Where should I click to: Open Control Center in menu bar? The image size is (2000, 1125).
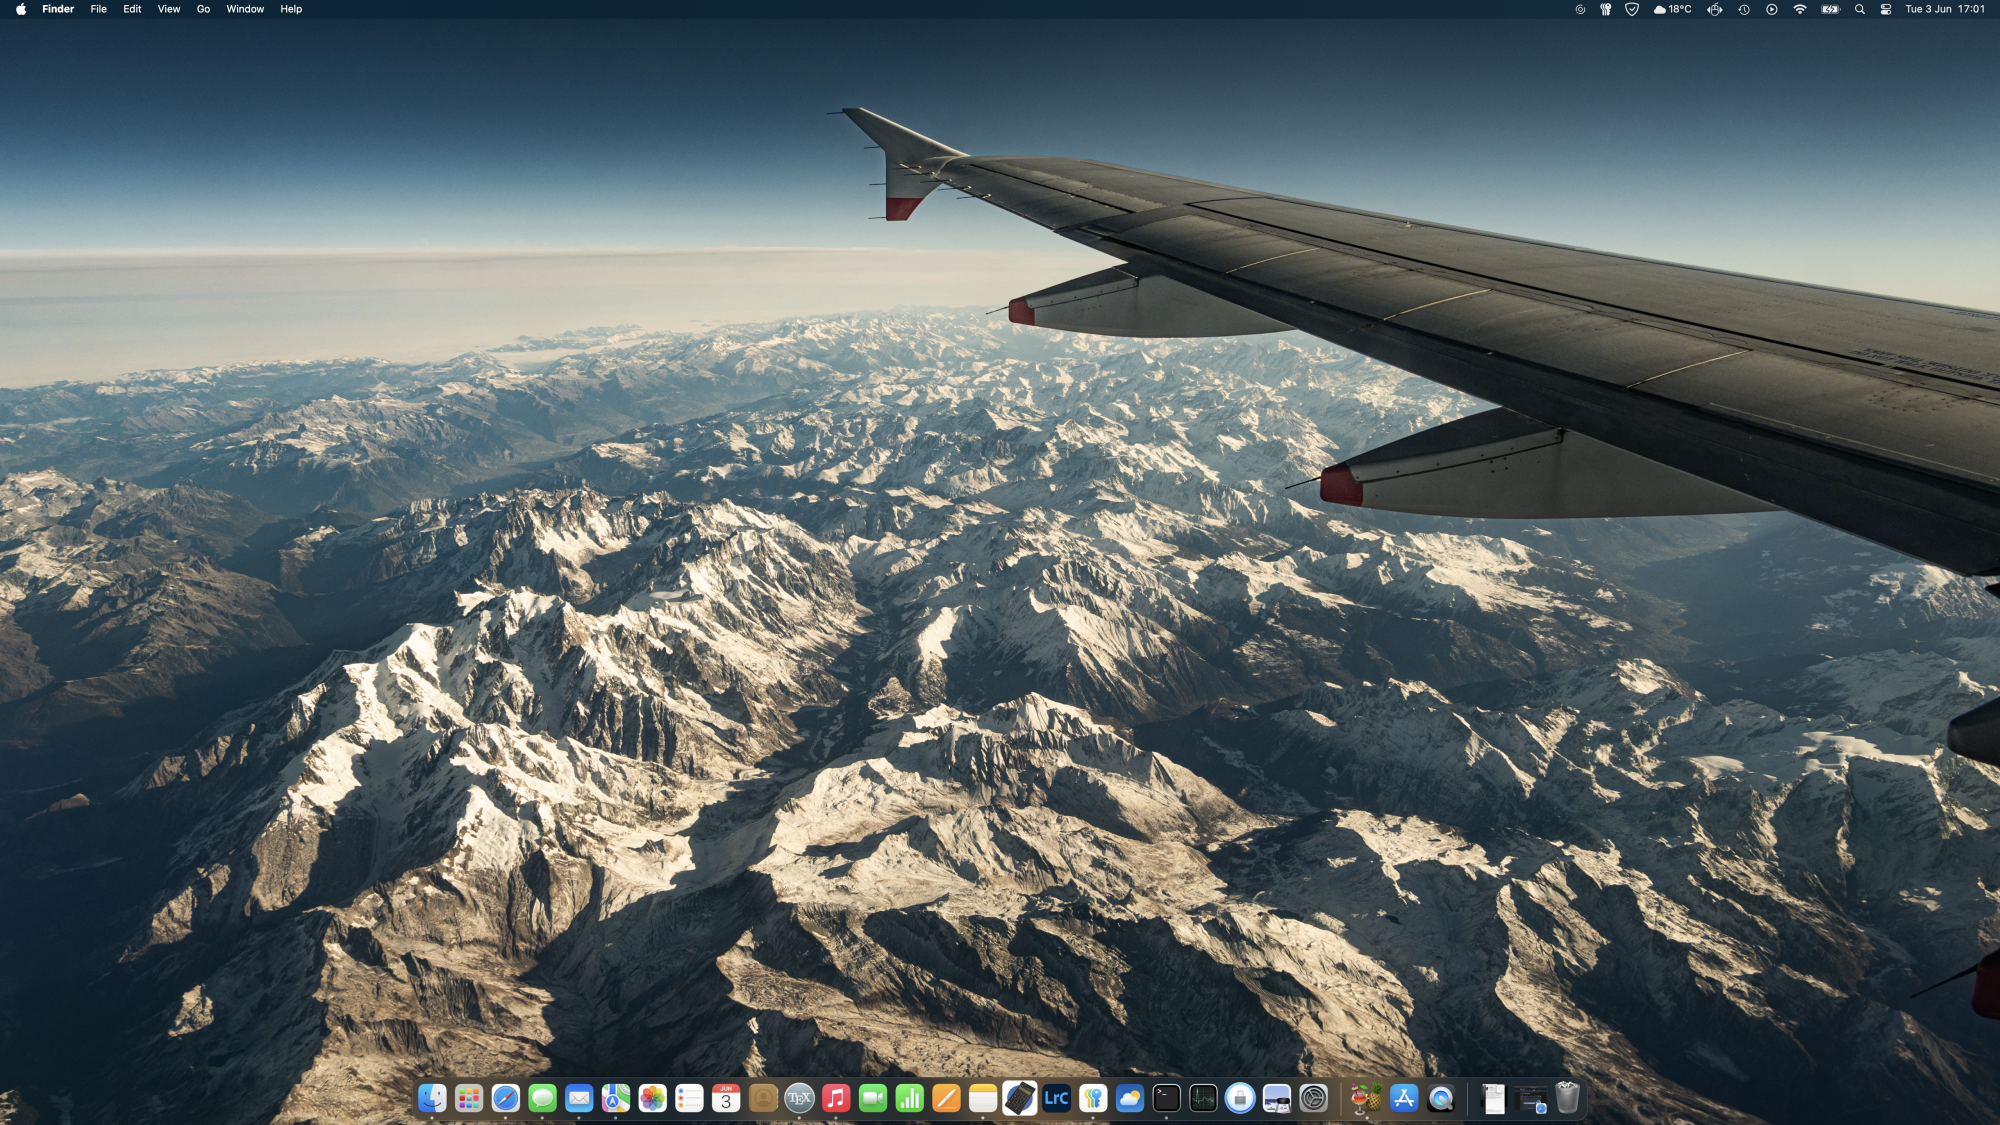point(1885,9)
